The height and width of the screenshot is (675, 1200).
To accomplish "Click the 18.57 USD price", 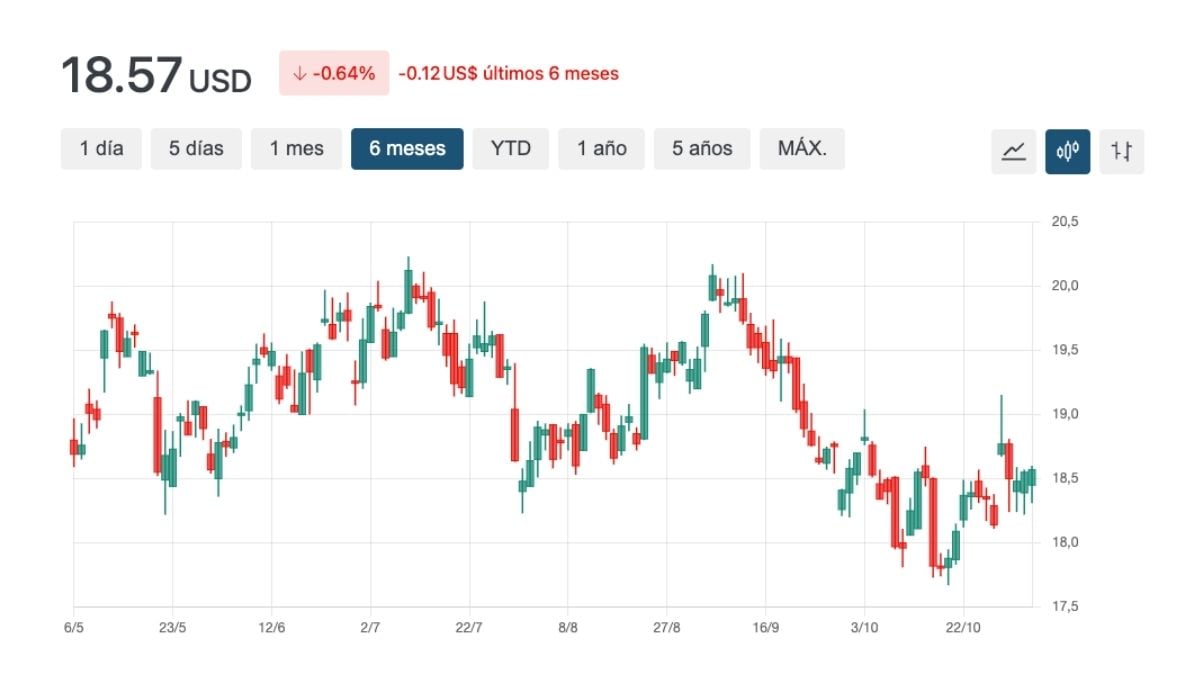I will [156, 75].
